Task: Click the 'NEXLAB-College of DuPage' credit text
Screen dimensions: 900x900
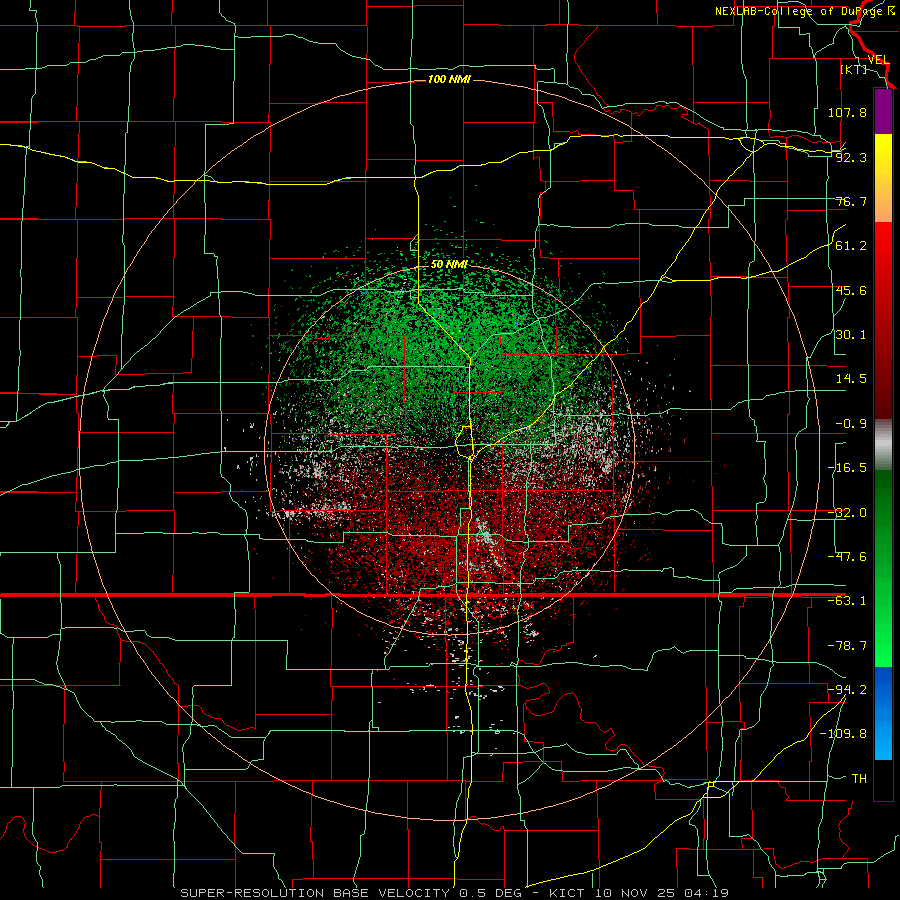Action: tap(797, 11)
